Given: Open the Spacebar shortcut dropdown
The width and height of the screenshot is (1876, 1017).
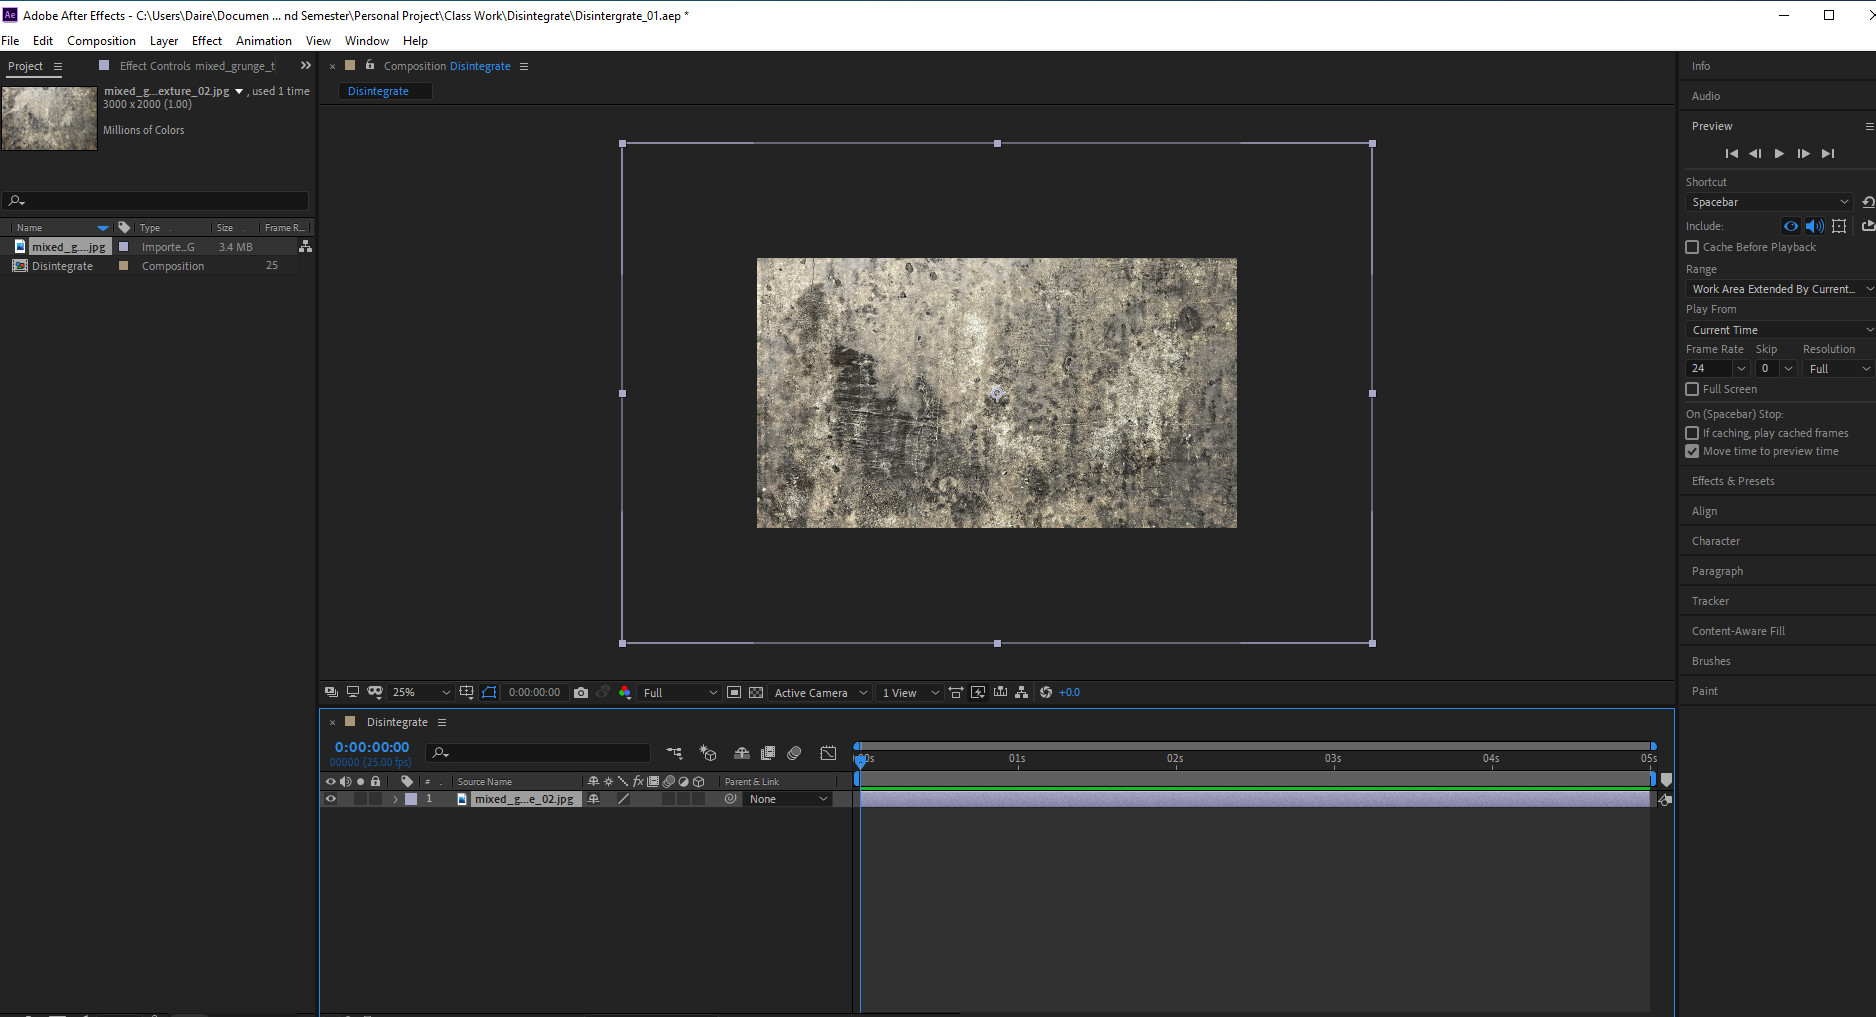Looking at the screenshot, I should [x=1769, y=202].
